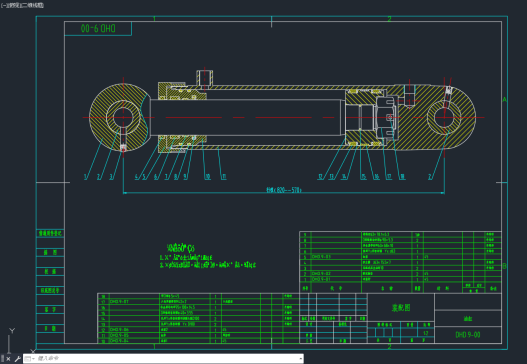
Task: Select part balloon number 9
Action: [185, 176]
